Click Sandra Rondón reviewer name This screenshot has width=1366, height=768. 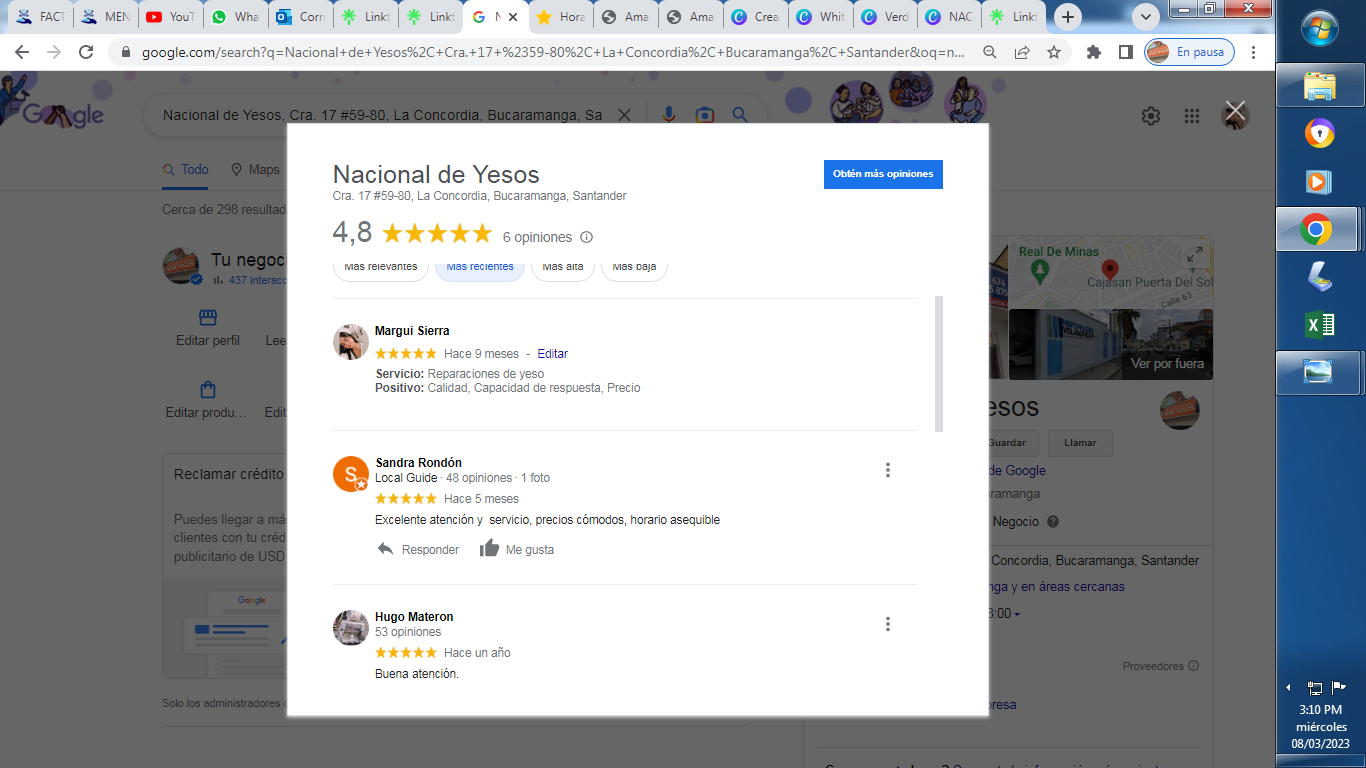click(418, 463)
